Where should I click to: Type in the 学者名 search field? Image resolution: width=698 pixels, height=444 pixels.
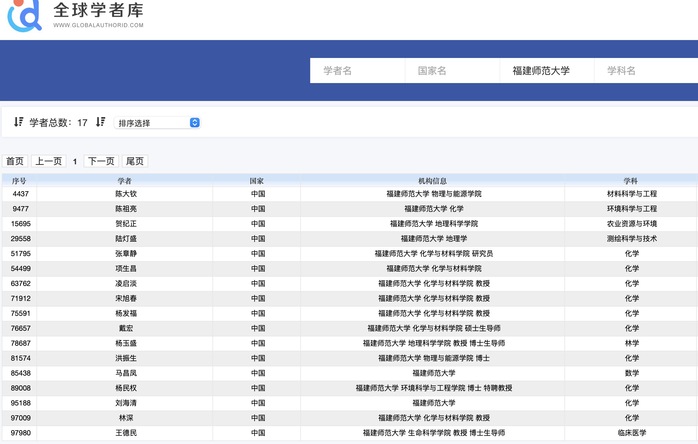[357, 71]
